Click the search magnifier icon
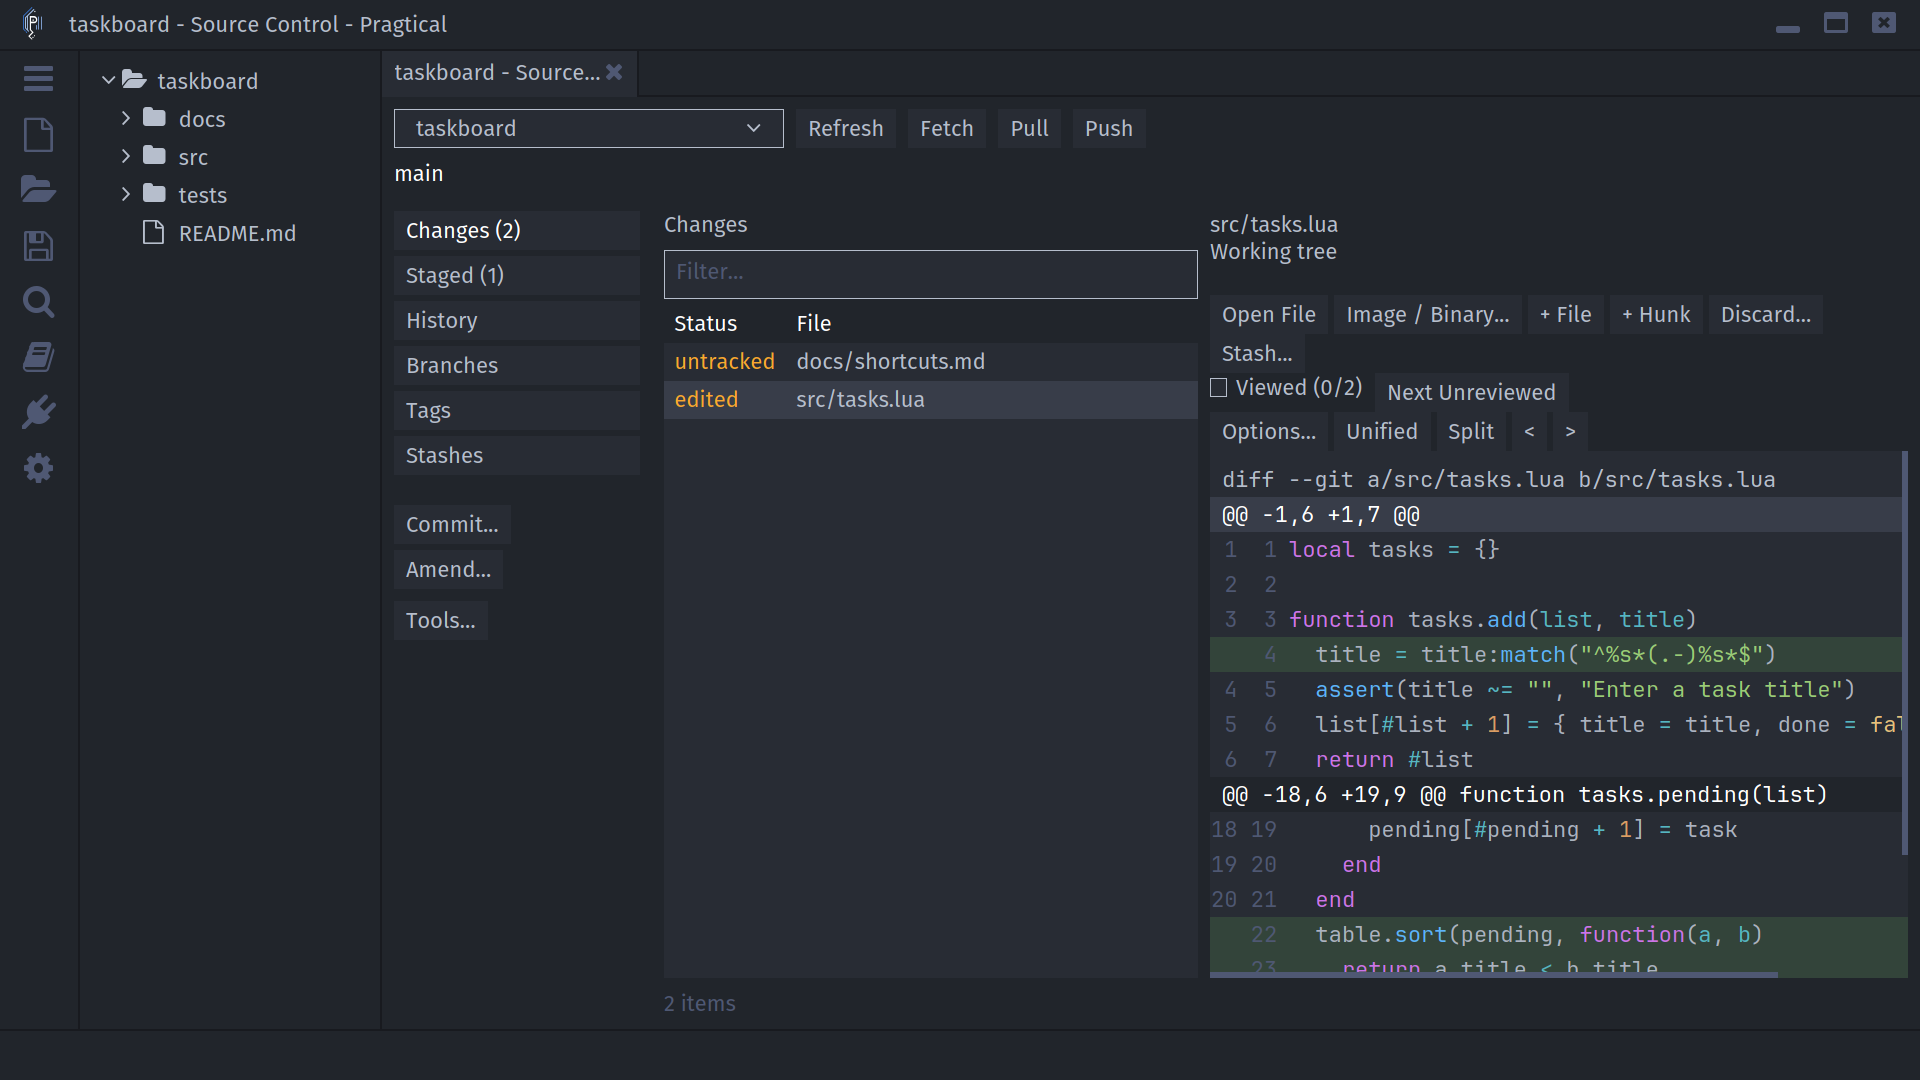The image size is (1920, 1080). [x=38, y=301]
